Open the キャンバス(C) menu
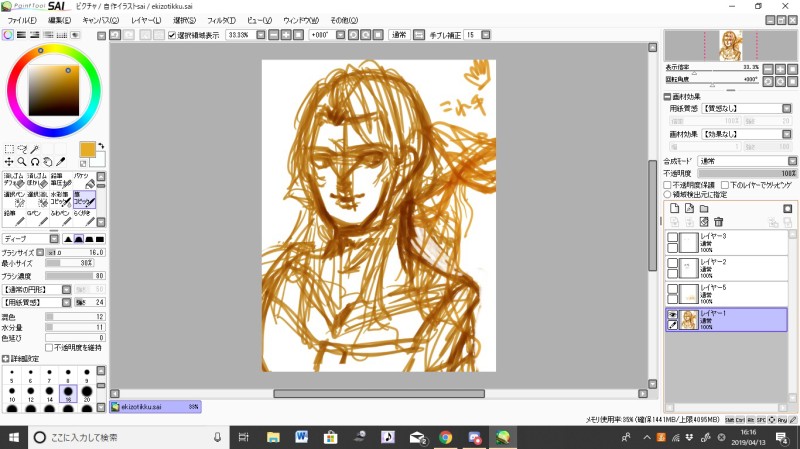 (101, 20)
